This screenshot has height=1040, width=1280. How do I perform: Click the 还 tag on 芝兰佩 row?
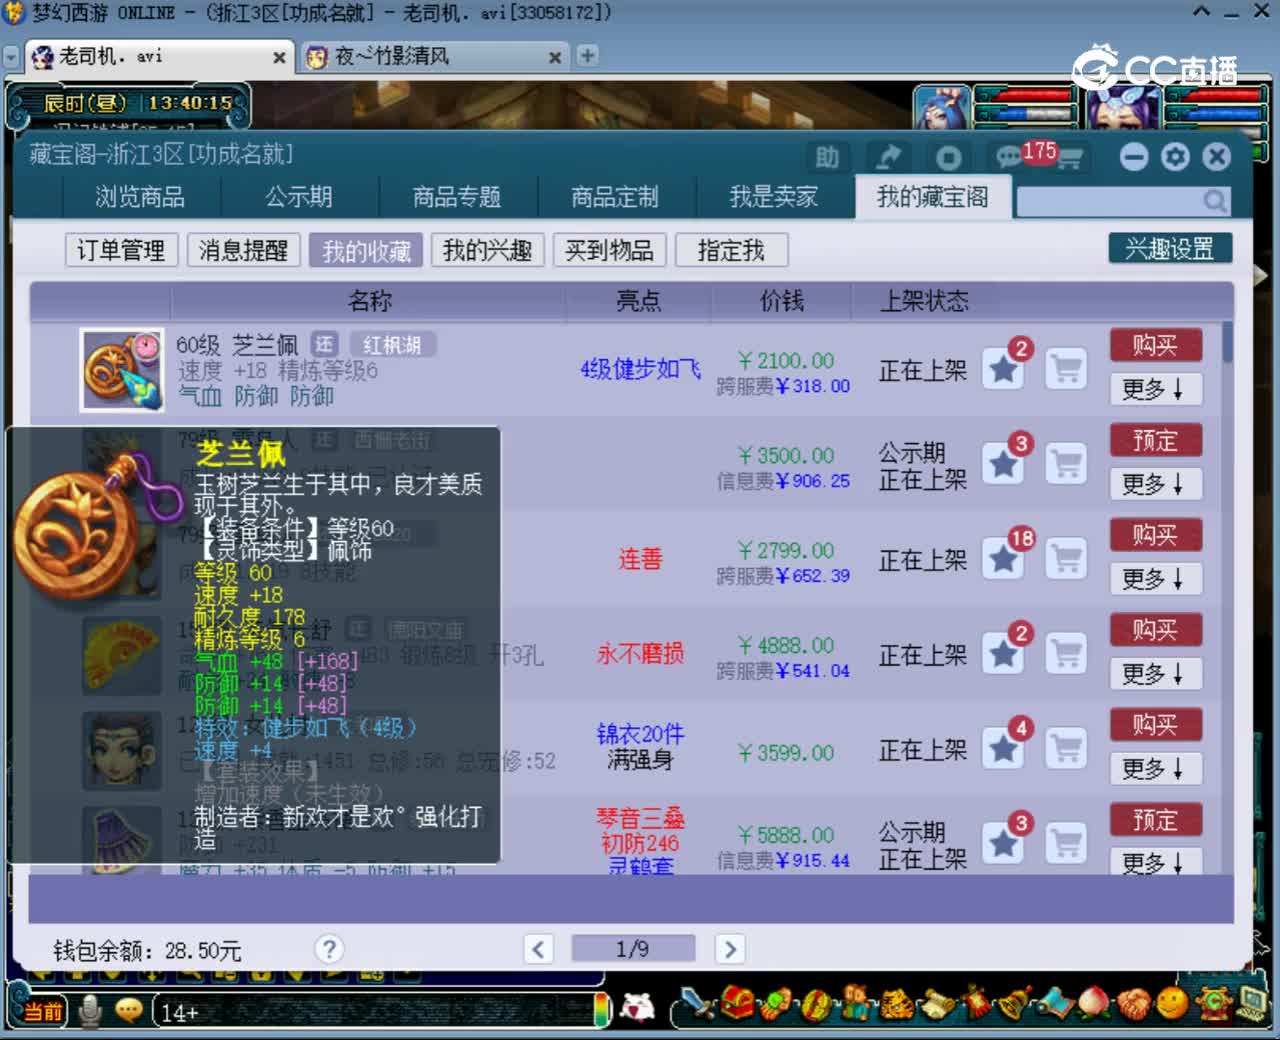tap(324, 344)
